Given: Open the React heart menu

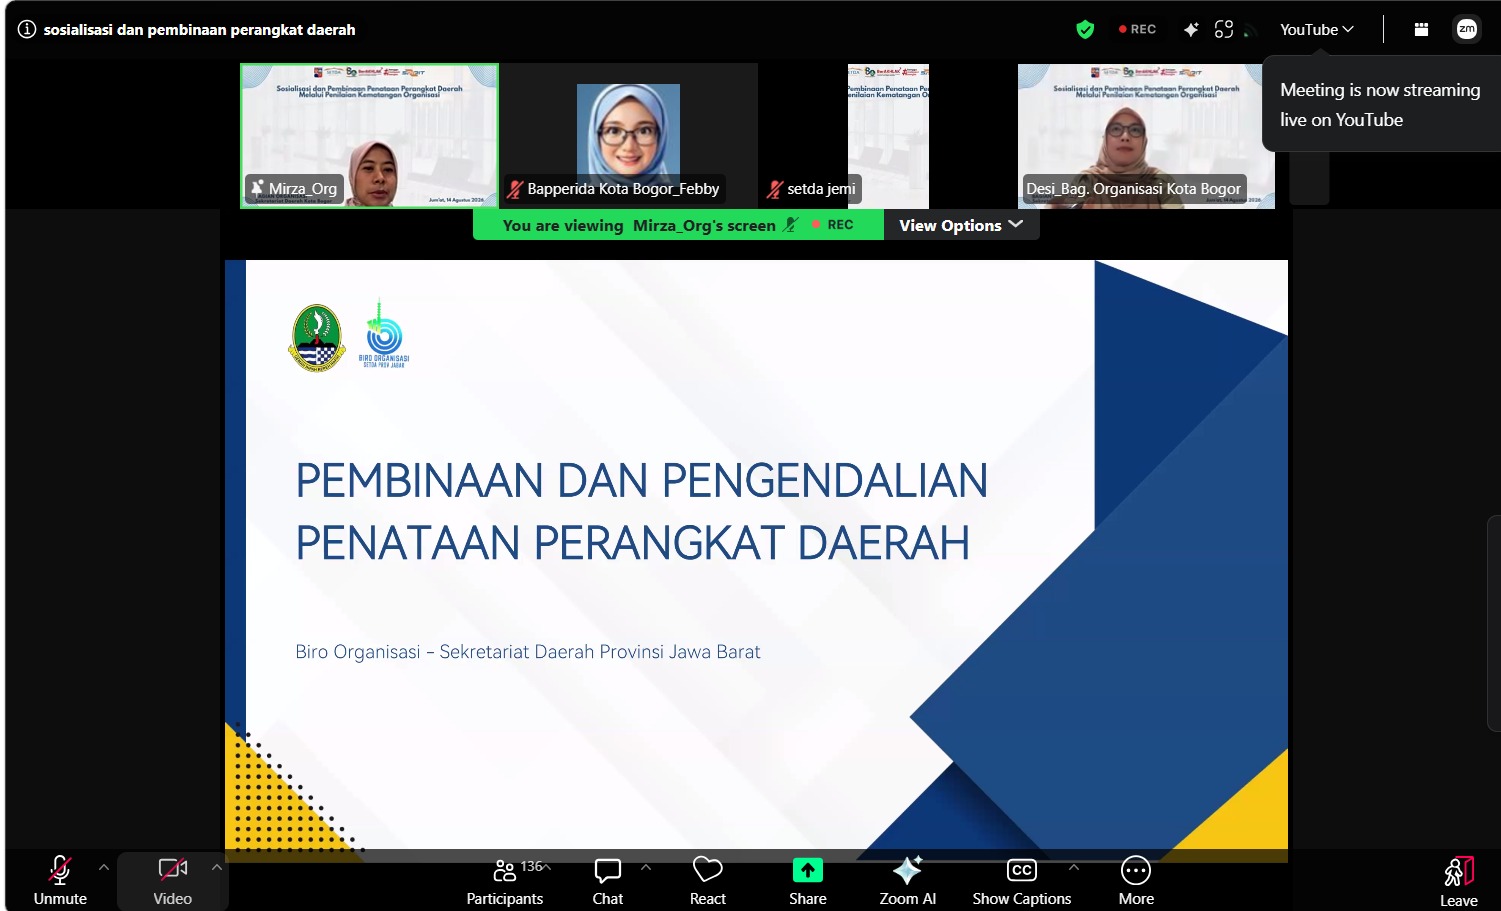Looking at the screenshot, I should (708, 880).
